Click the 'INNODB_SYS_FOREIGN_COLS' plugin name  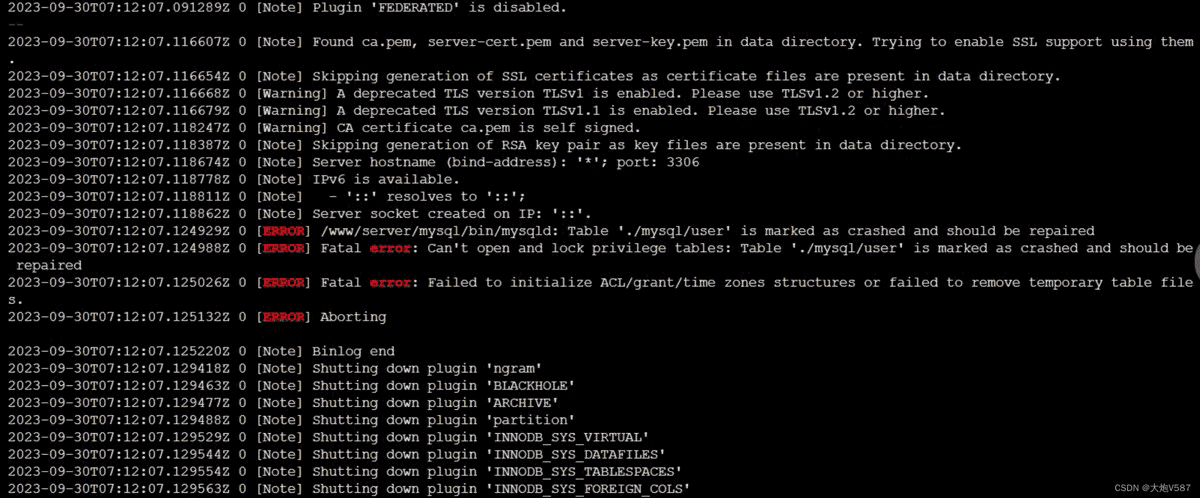(x=588, y=489)
